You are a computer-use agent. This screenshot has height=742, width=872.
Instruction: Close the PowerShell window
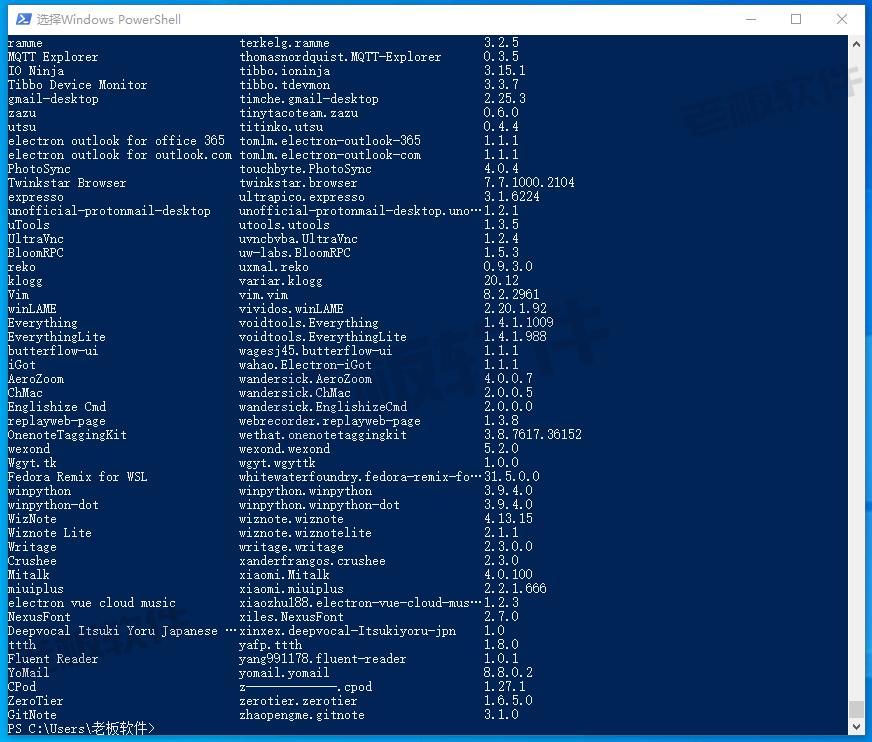[x=843, y=19]
